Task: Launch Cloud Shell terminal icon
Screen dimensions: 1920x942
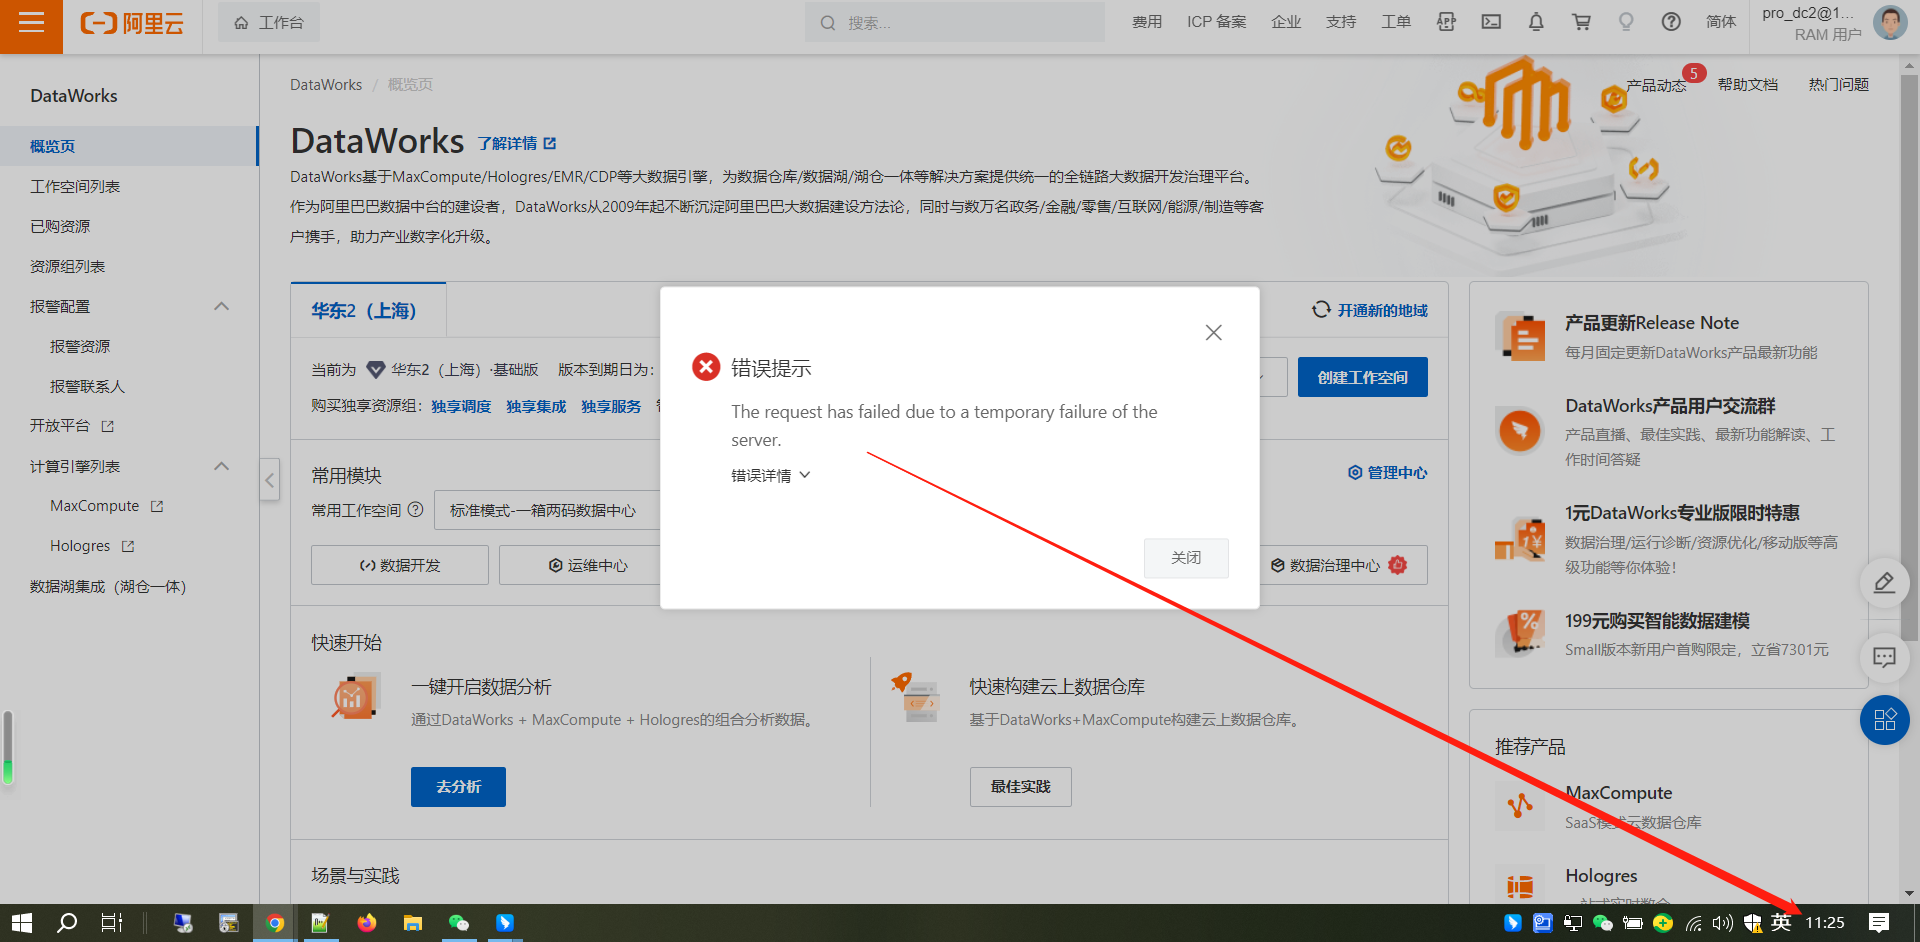Action: tap(1491, 22)
